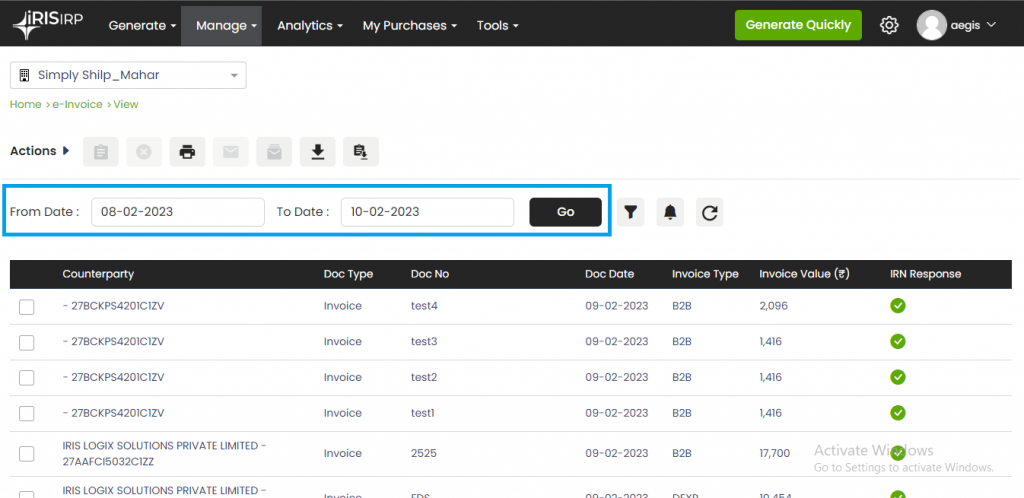Screen dimensions: 1024x498
Task: Tick the checkbox for invoice test3
Action: (27, 342)
